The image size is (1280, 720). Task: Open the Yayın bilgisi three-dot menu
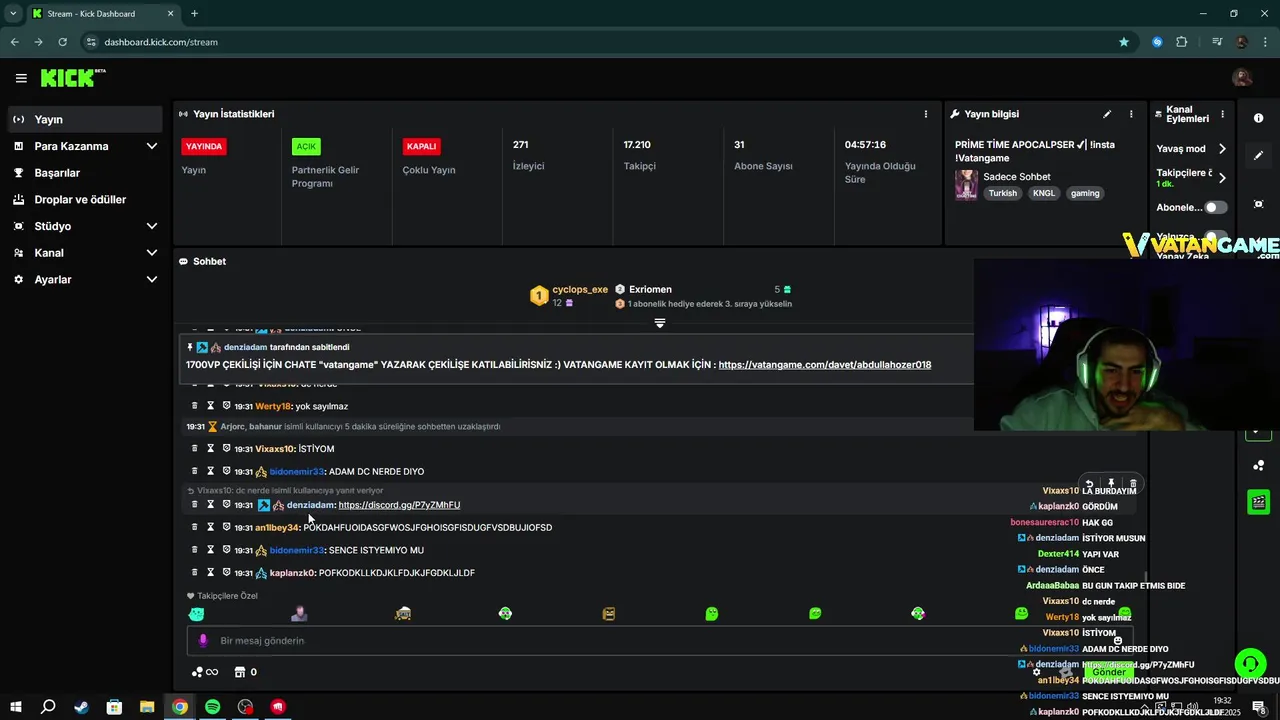tap(1131, 114)
